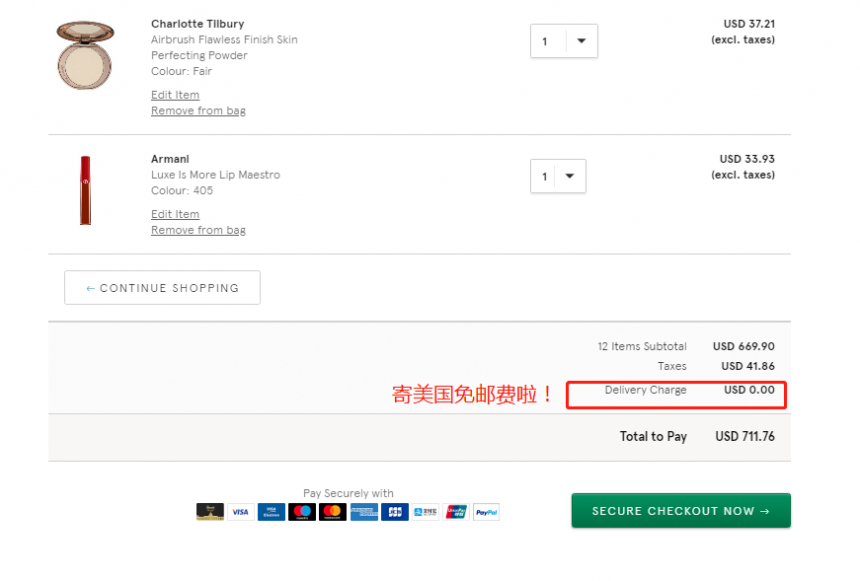
Task: Open the Charlotte Tilbury powder product image
Action: click(85, 55)
